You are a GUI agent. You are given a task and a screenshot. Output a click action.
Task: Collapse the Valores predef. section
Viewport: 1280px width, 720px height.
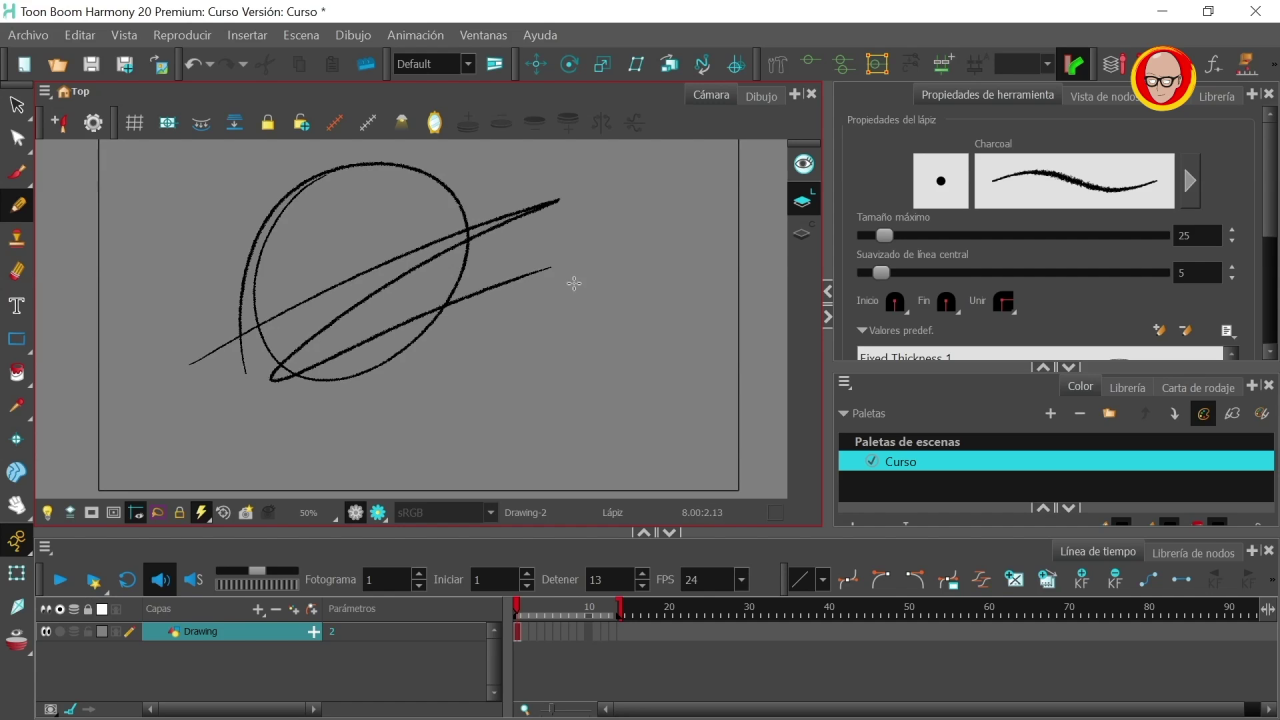click(x=862, y=330)
